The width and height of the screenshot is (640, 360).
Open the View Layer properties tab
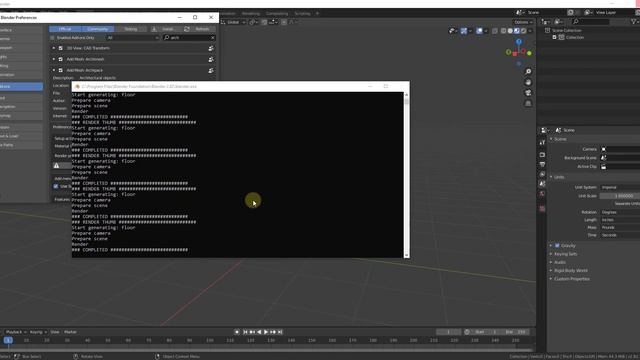pos(542,174)
